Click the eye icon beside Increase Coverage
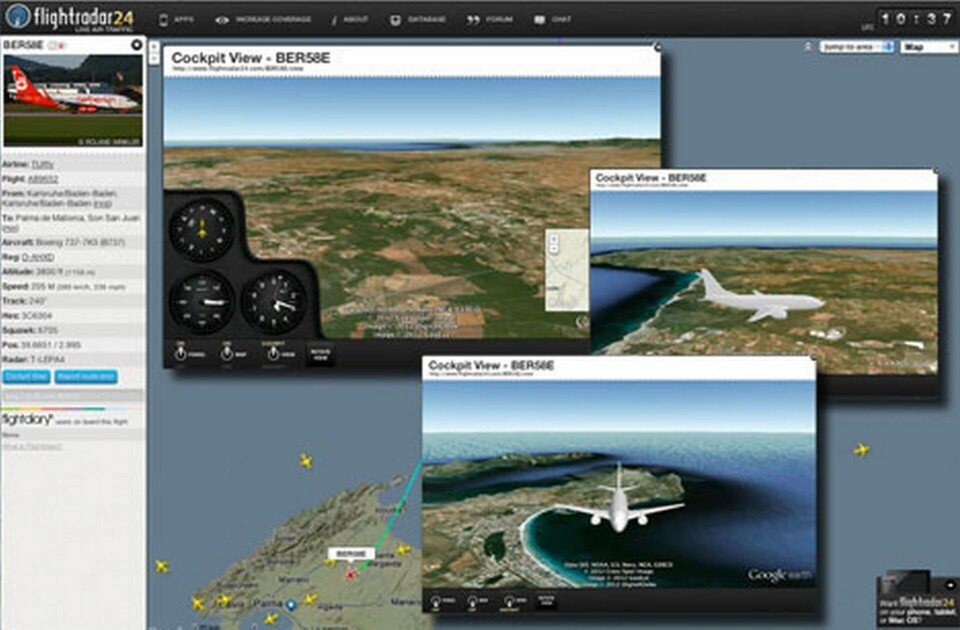Screen dimensions: 960x630 click(222, 20)
